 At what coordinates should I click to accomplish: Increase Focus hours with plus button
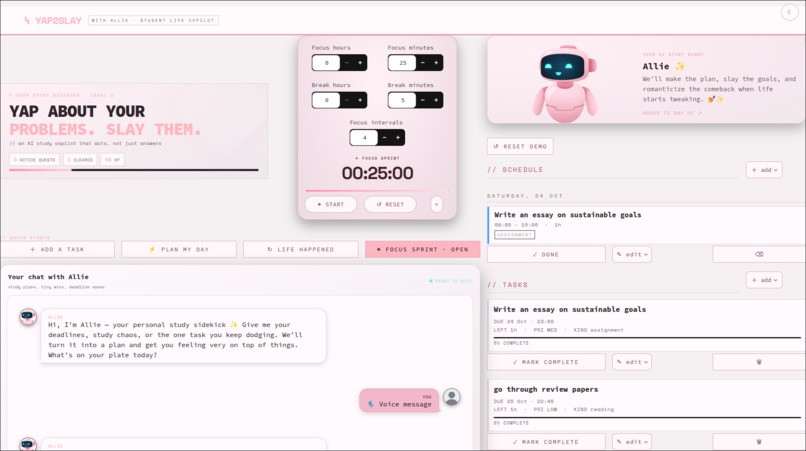tap(360, 63)
